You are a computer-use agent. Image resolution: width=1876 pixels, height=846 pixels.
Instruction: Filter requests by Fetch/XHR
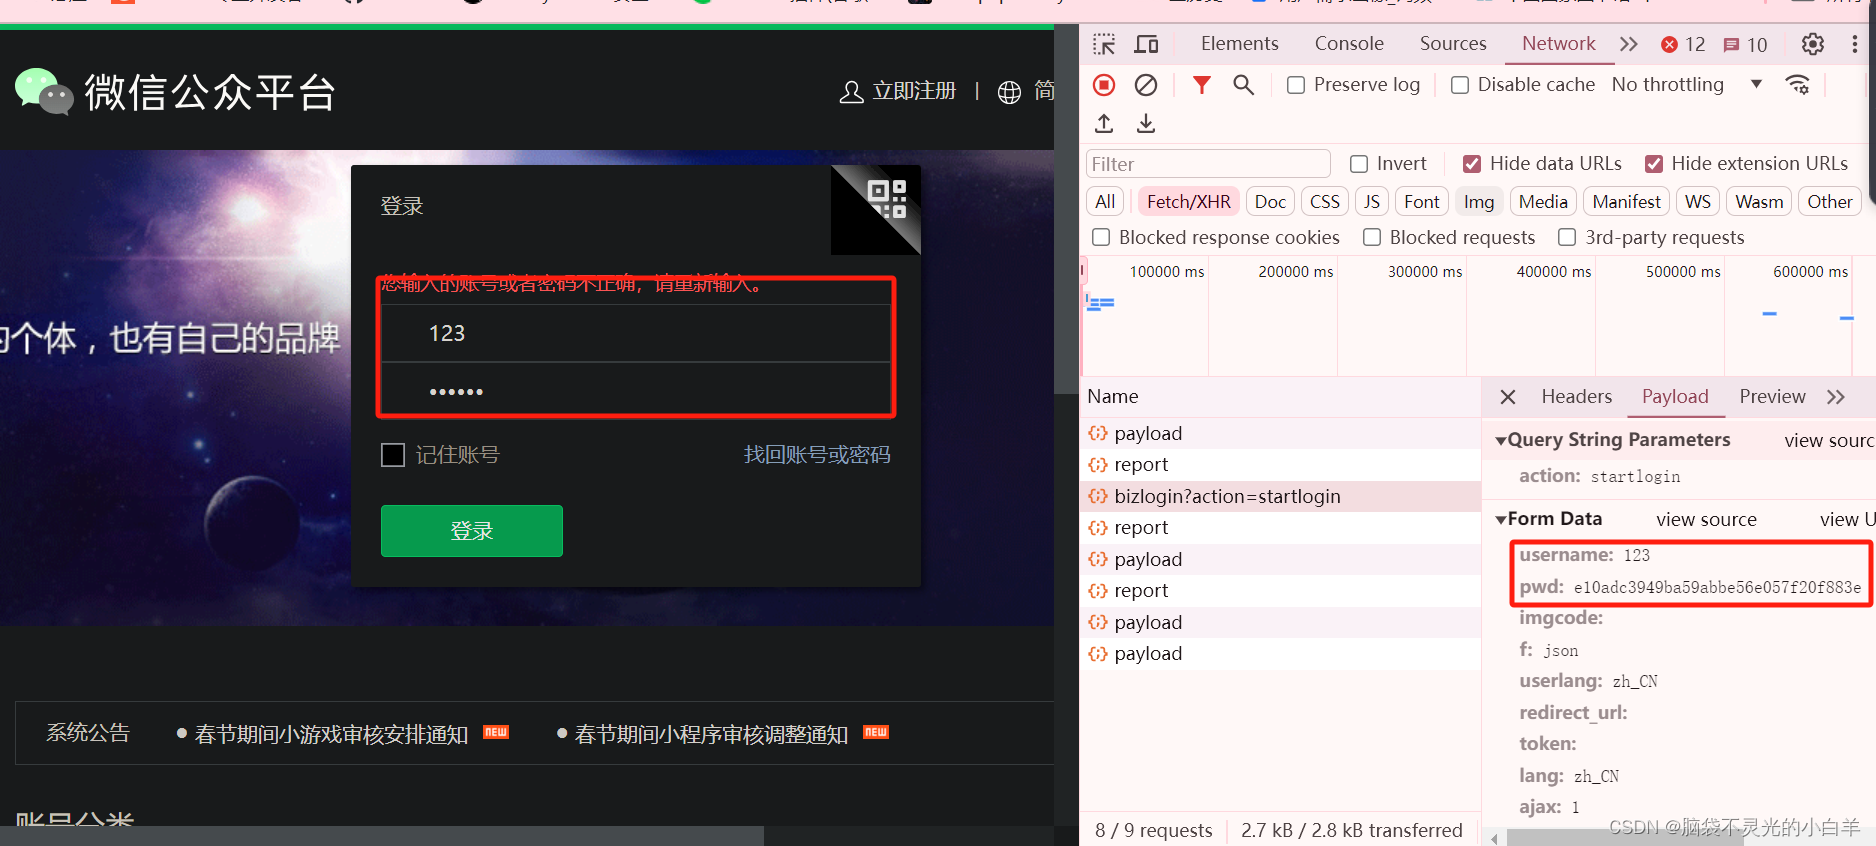coord(1189,202)
